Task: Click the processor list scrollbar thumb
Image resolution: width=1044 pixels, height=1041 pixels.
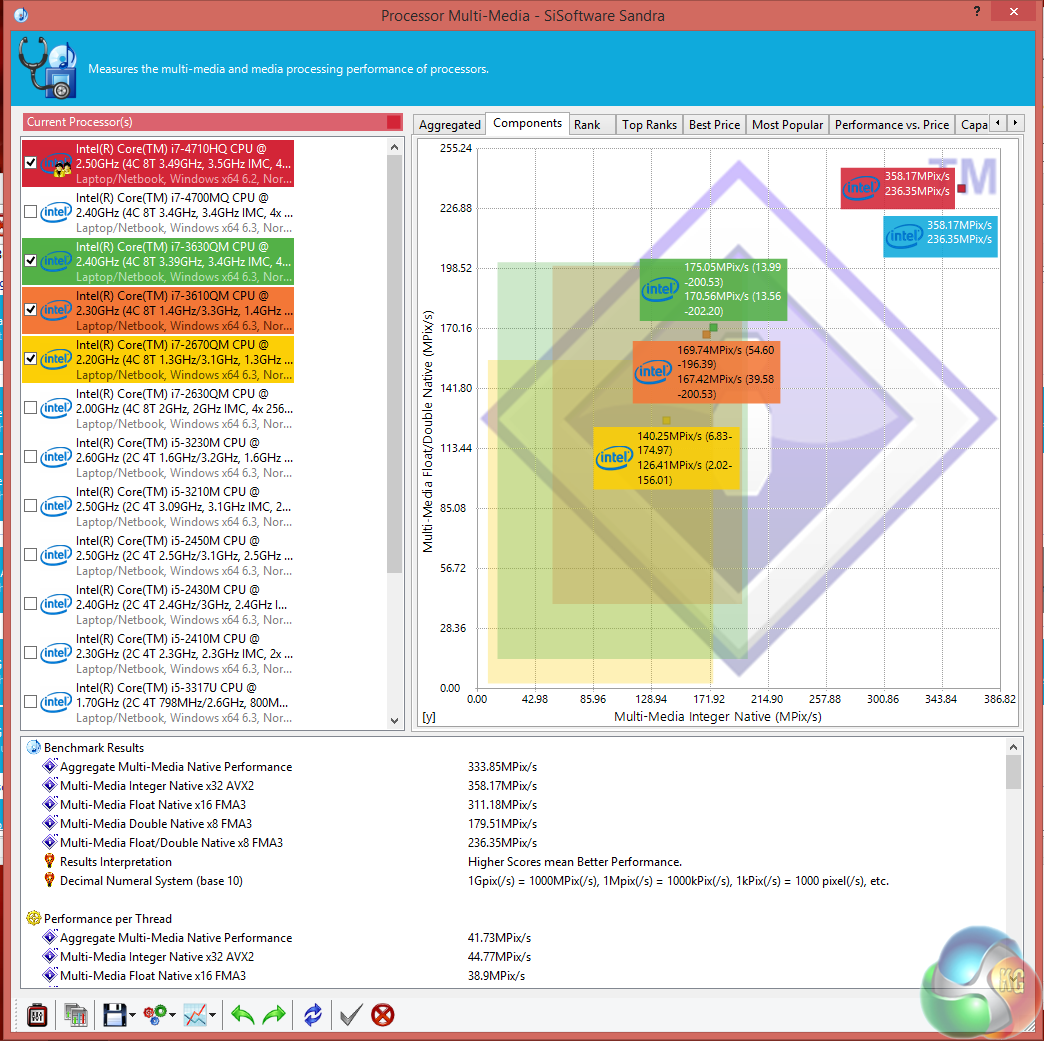Action: (394, 364)
